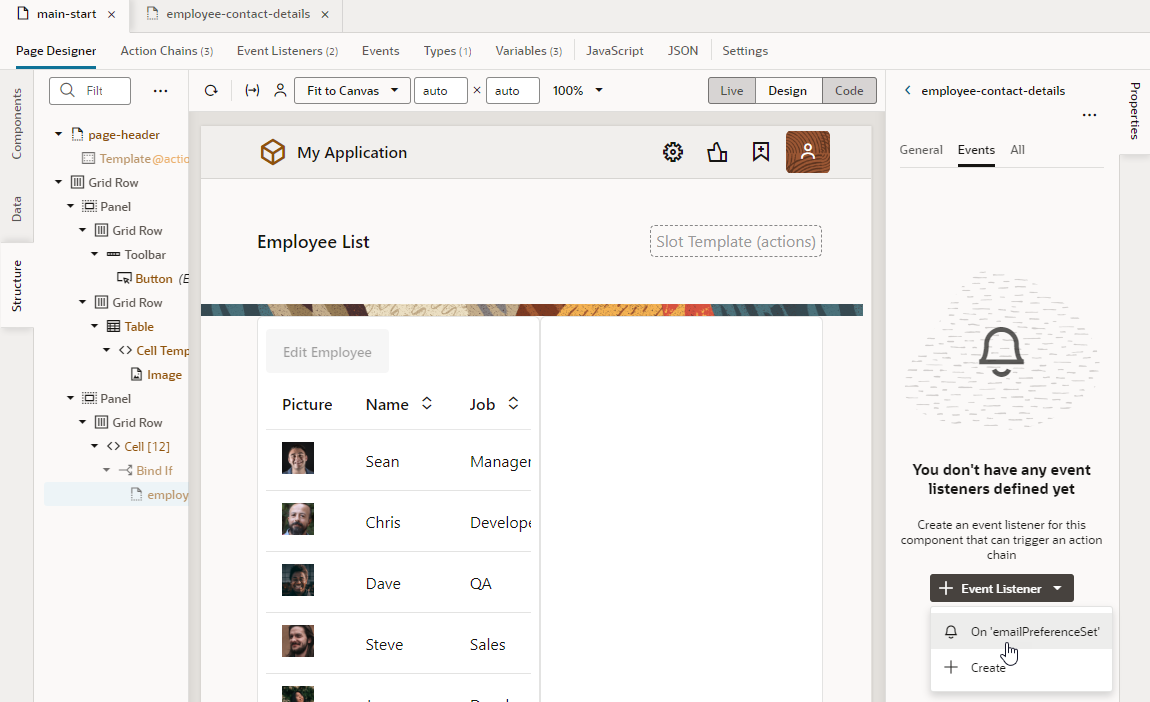Open the properties pane three-dot menu
Viewport: 1150px width, 702px height.
tap(1089, 115)
